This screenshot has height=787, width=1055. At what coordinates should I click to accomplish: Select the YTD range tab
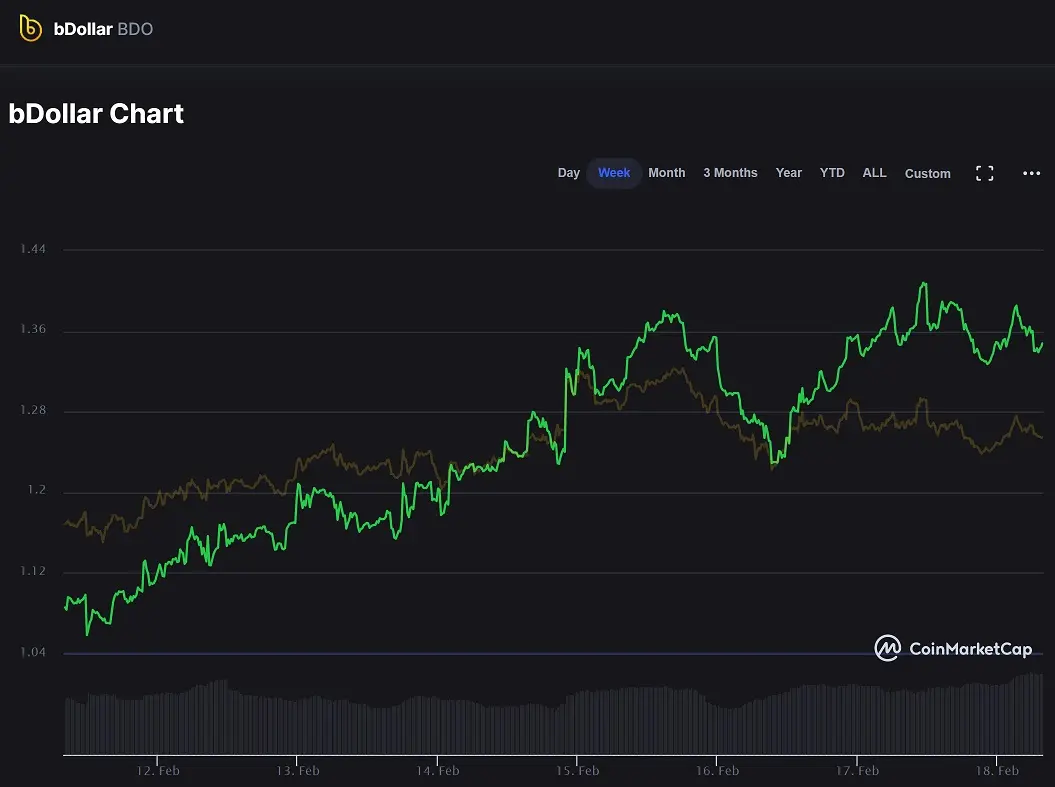pos(832,173)
